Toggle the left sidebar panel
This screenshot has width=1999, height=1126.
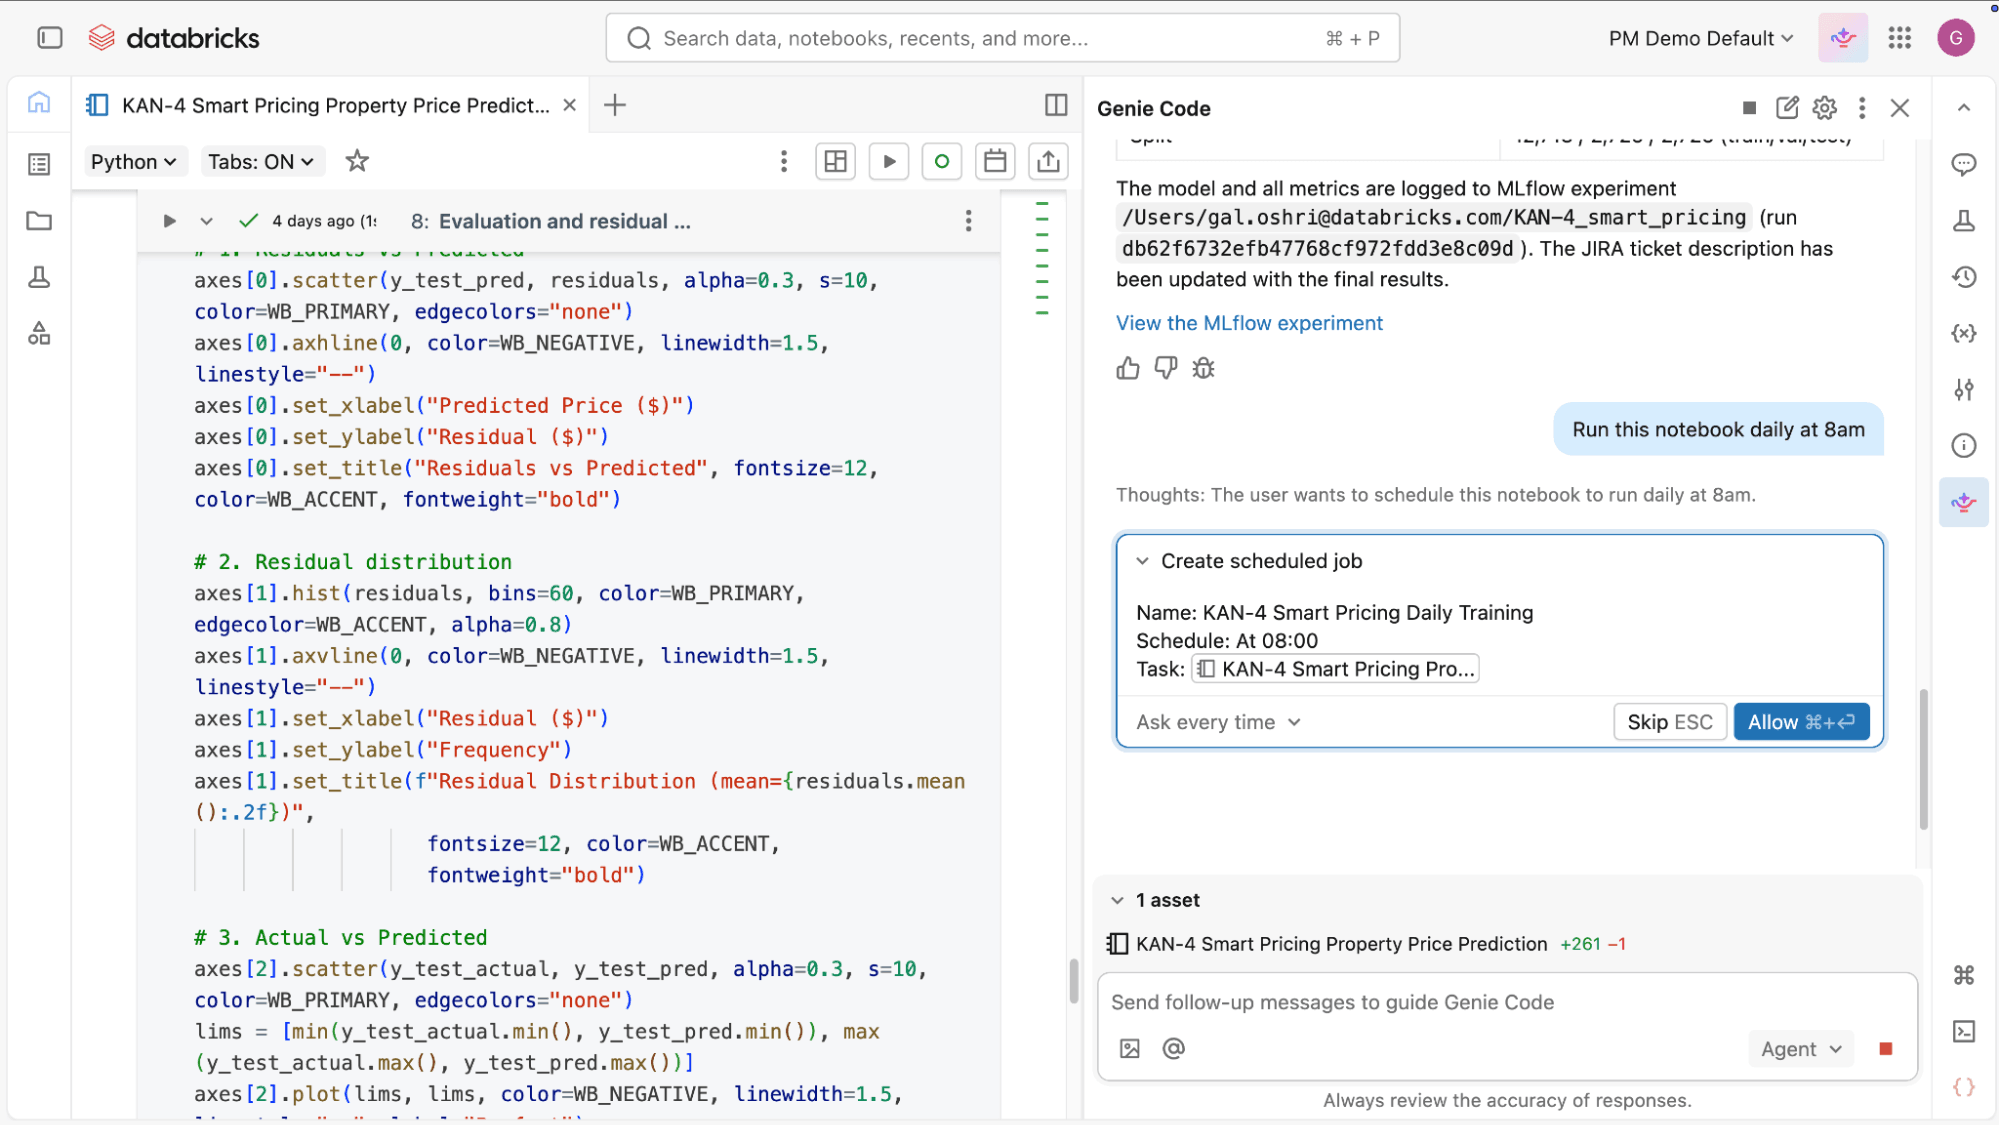coord(50,38)
